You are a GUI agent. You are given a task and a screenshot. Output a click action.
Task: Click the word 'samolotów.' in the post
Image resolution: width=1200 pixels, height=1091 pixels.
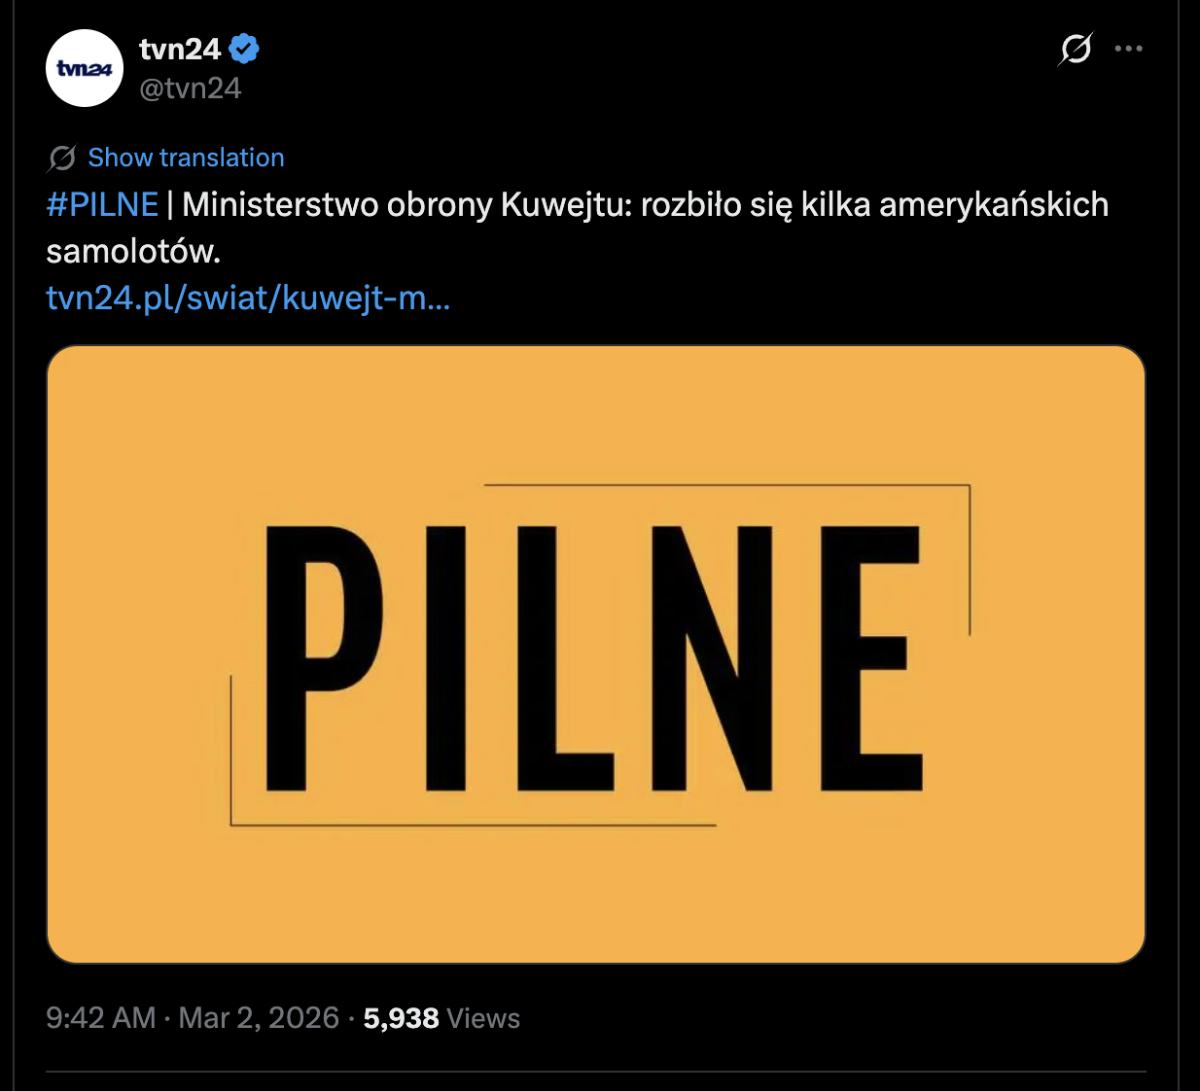(132, 252)
